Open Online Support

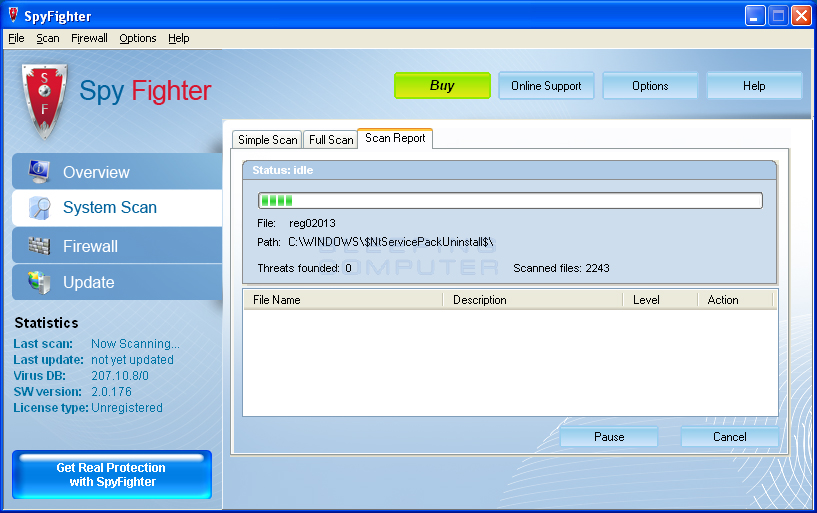point(546,86)
